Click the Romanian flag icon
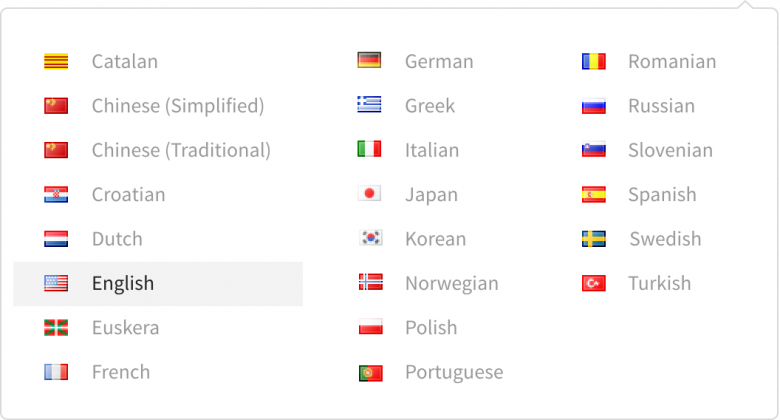Screen dimensions: 780x420 [593, 62]
